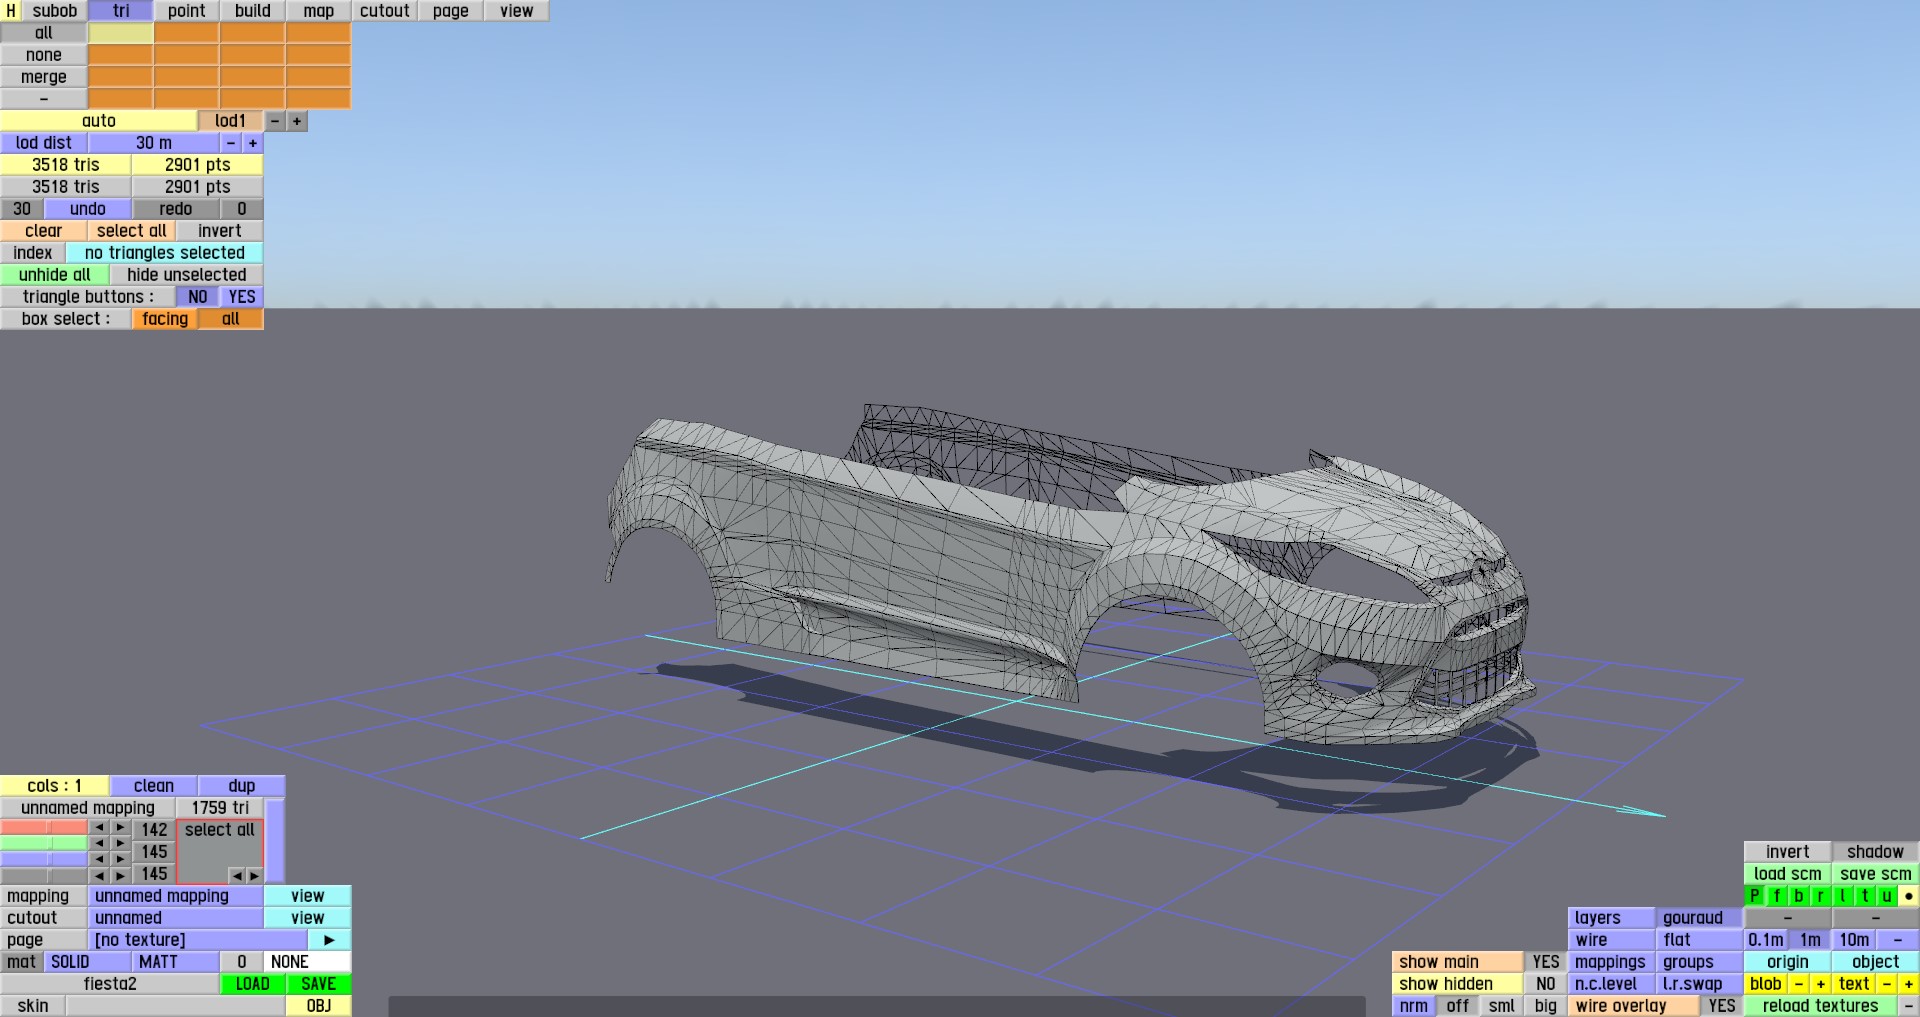Click the yellow dot view button
Screen dimensions: 1920x1017
click(x=1909, y=896)
